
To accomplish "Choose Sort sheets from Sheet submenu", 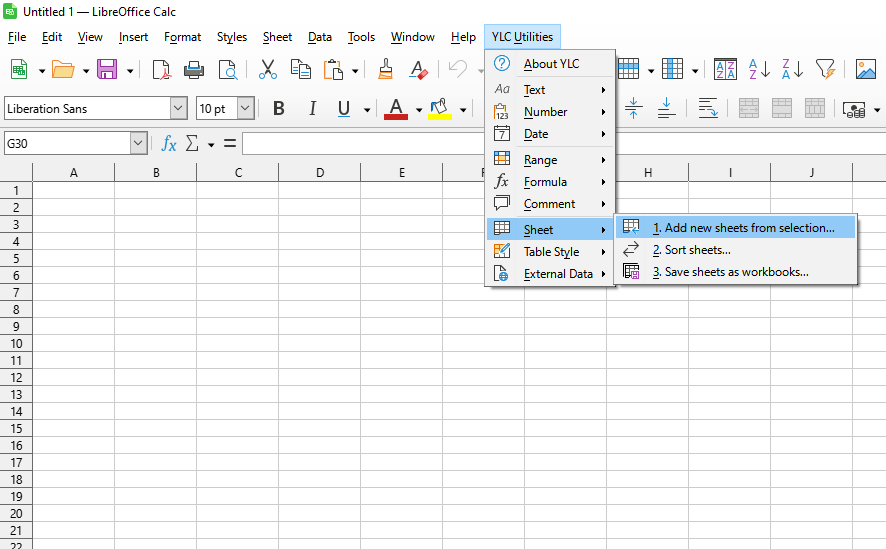I will point(697,250).
